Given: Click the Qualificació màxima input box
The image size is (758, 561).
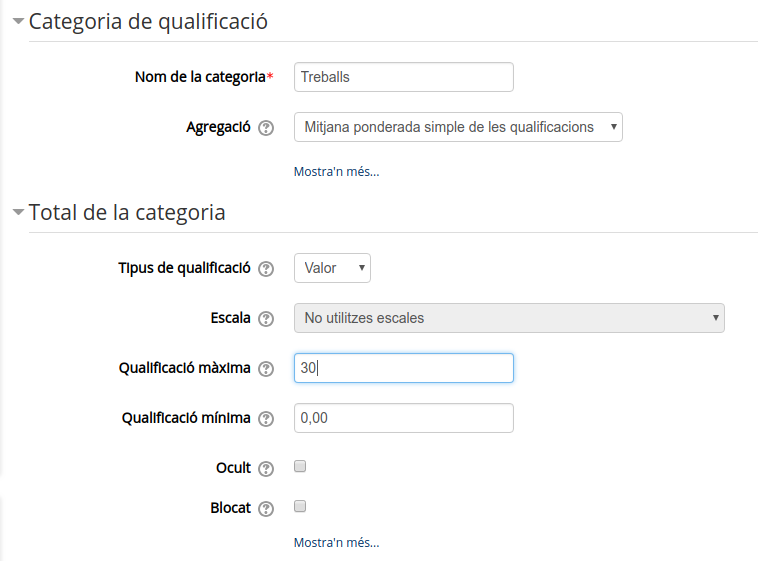Looking at the screenshot, I should pyautogui.click(x=404, y=368).
